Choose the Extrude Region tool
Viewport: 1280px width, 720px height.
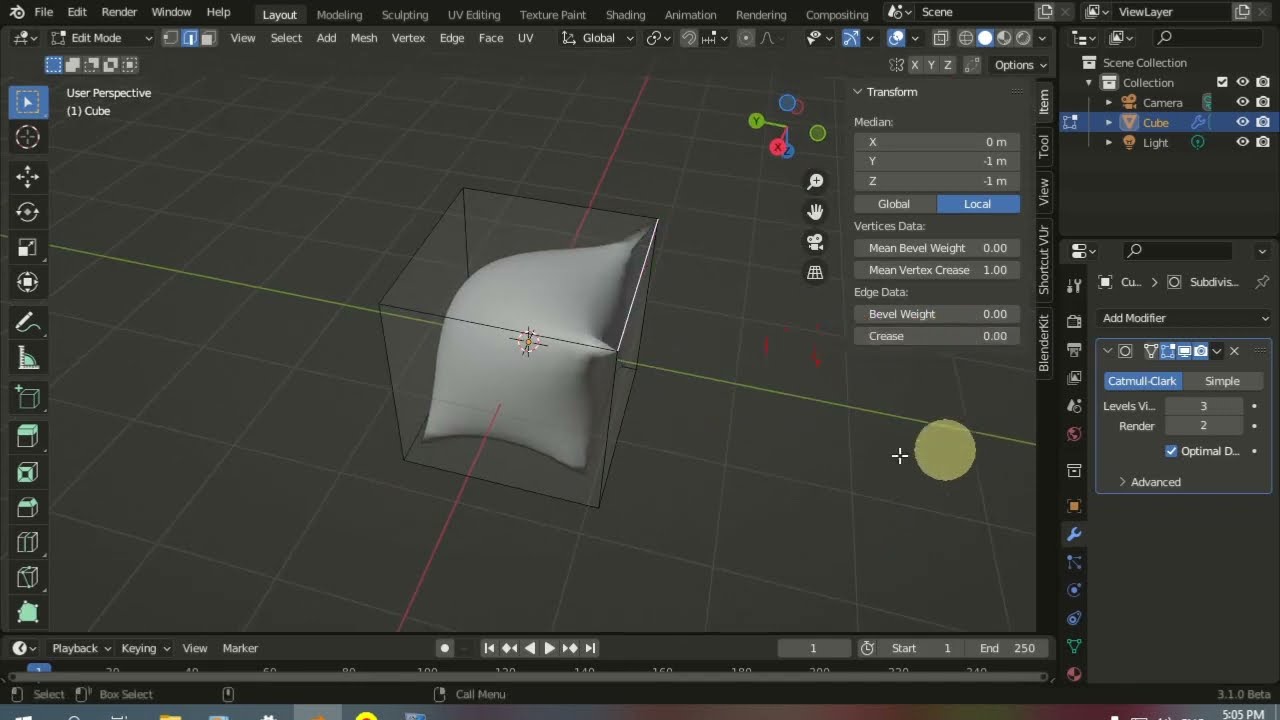pos(28,436)
